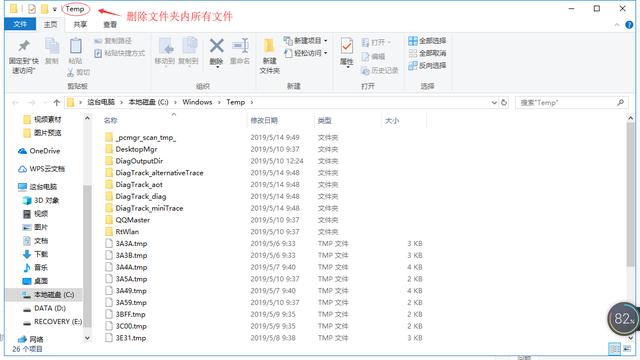Viewport: 640px width, 360px height.
Task: Click the Paste clipboard icon
Action: pyautogui.click(x=76, y=46)
